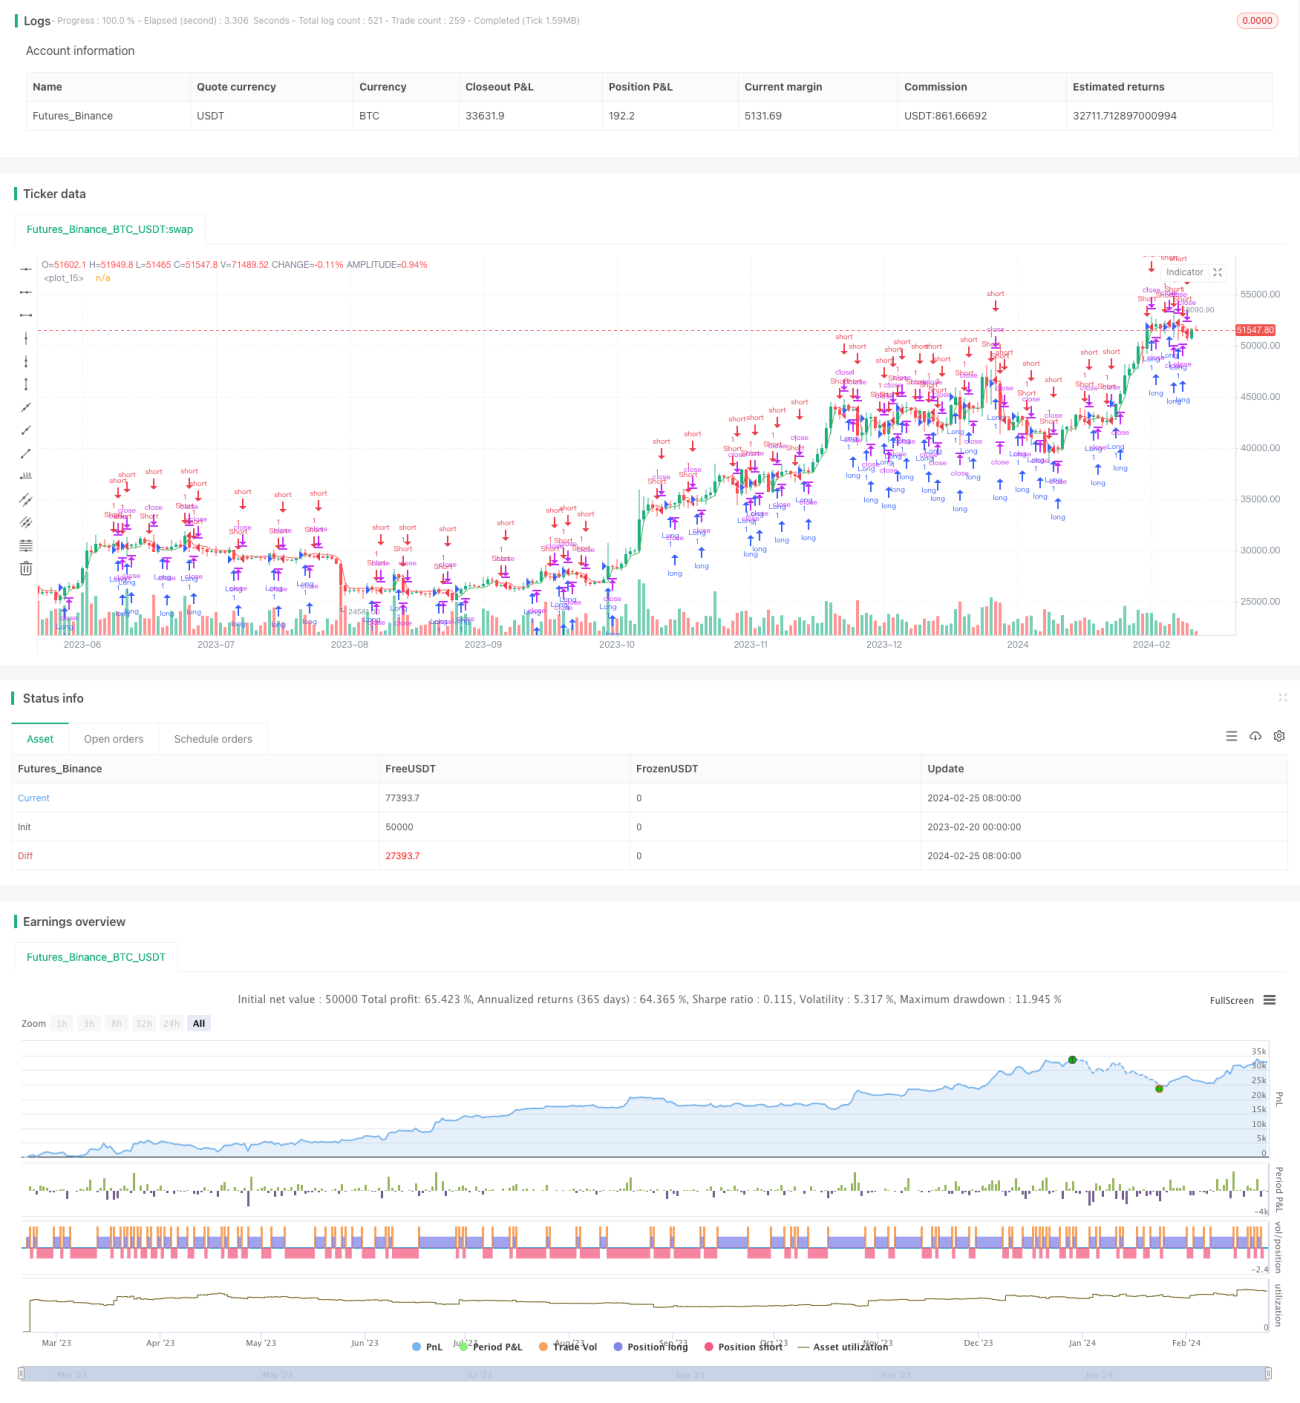The height and width of the screenshot is (1403, 1300).
Task: Expand the chart with the fullscreen arrows icon
Action: pos(1217,272)
